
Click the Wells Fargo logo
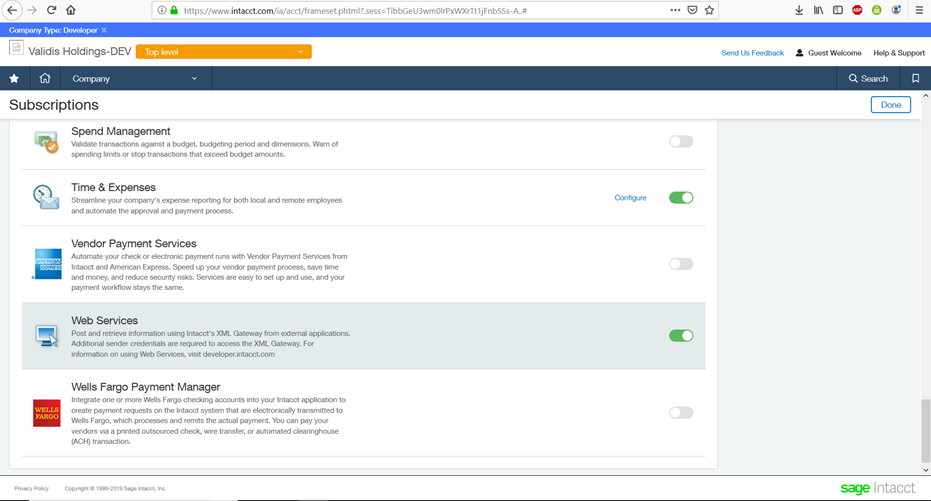47,413
